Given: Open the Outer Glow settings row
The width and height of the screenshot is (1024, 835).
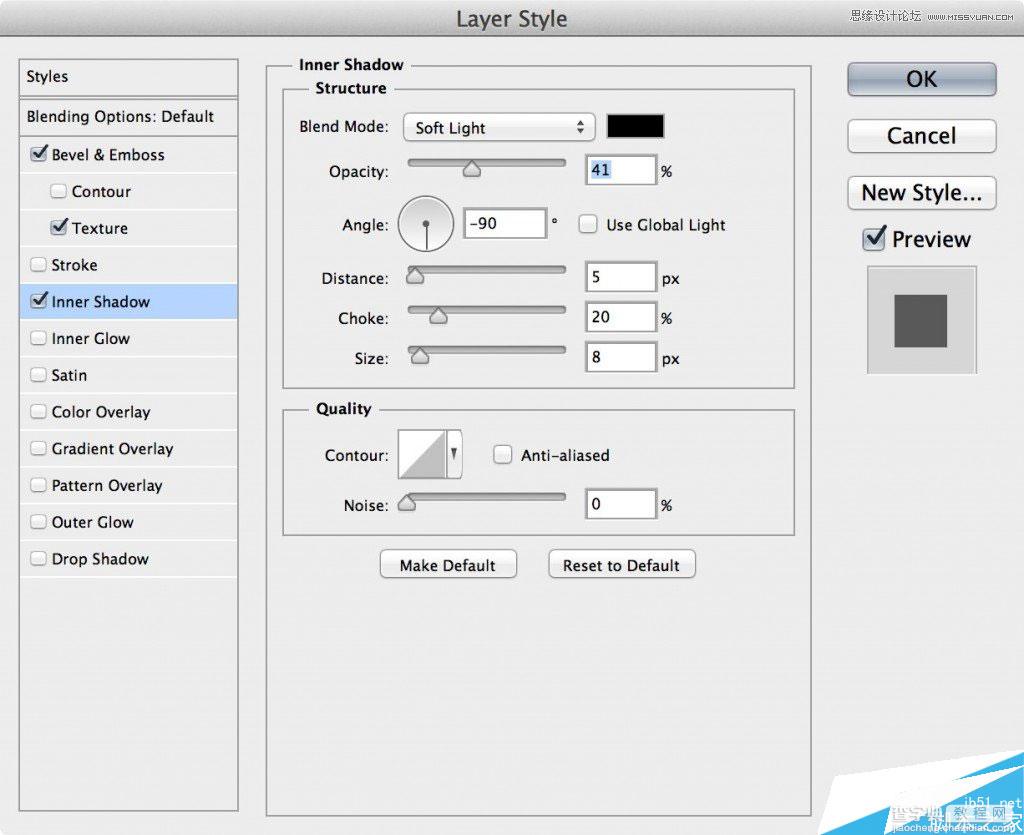Looking at the screenshot, I should [x=128, y=522].
